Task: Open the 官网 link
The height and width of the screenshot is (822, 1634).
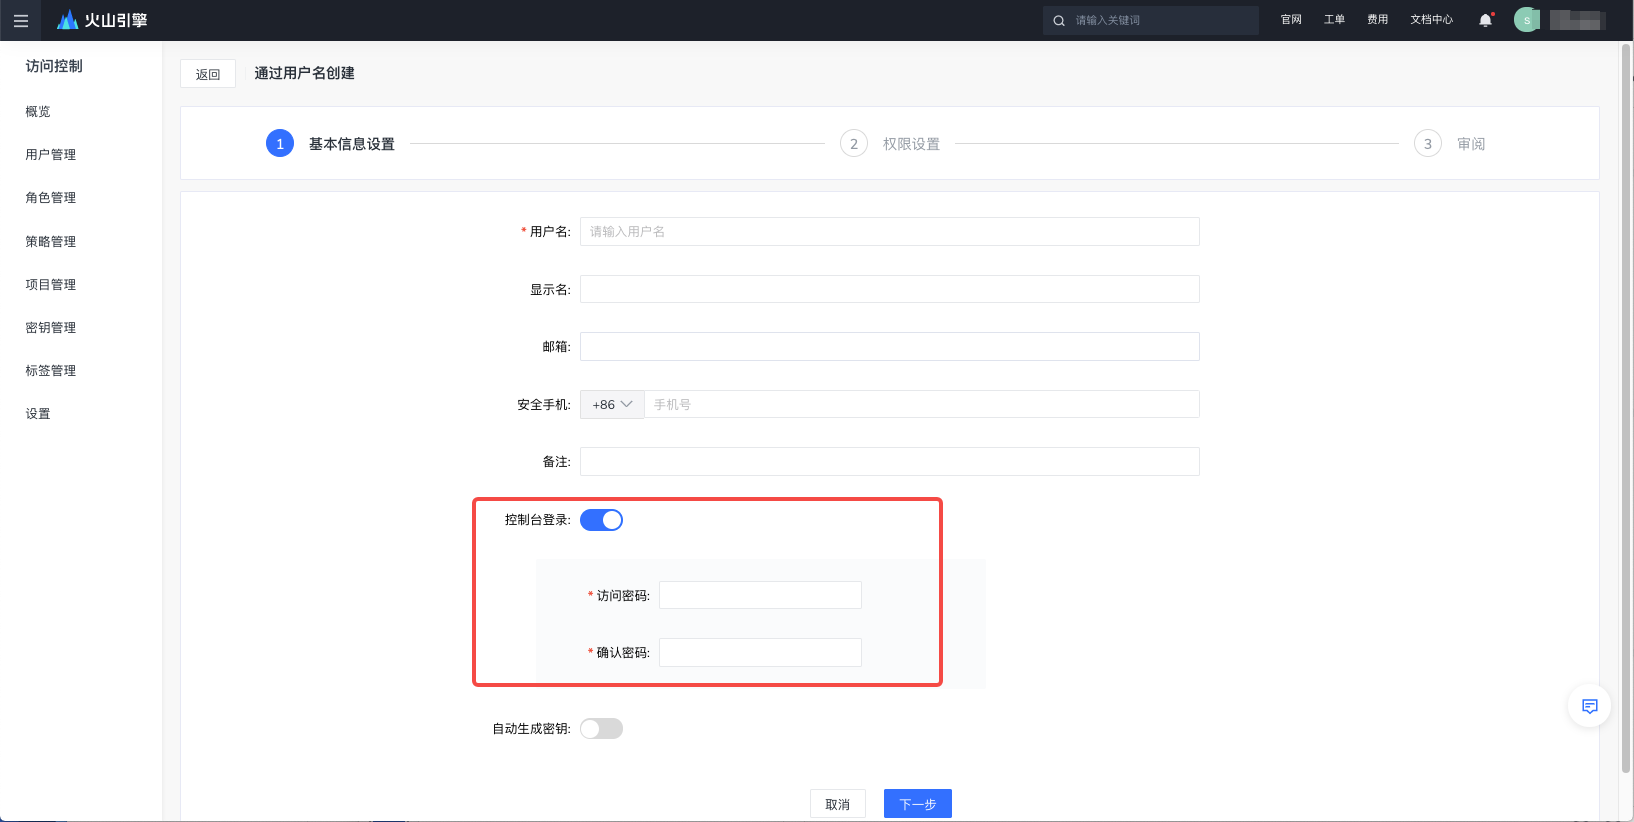Action: (1291, 20)
